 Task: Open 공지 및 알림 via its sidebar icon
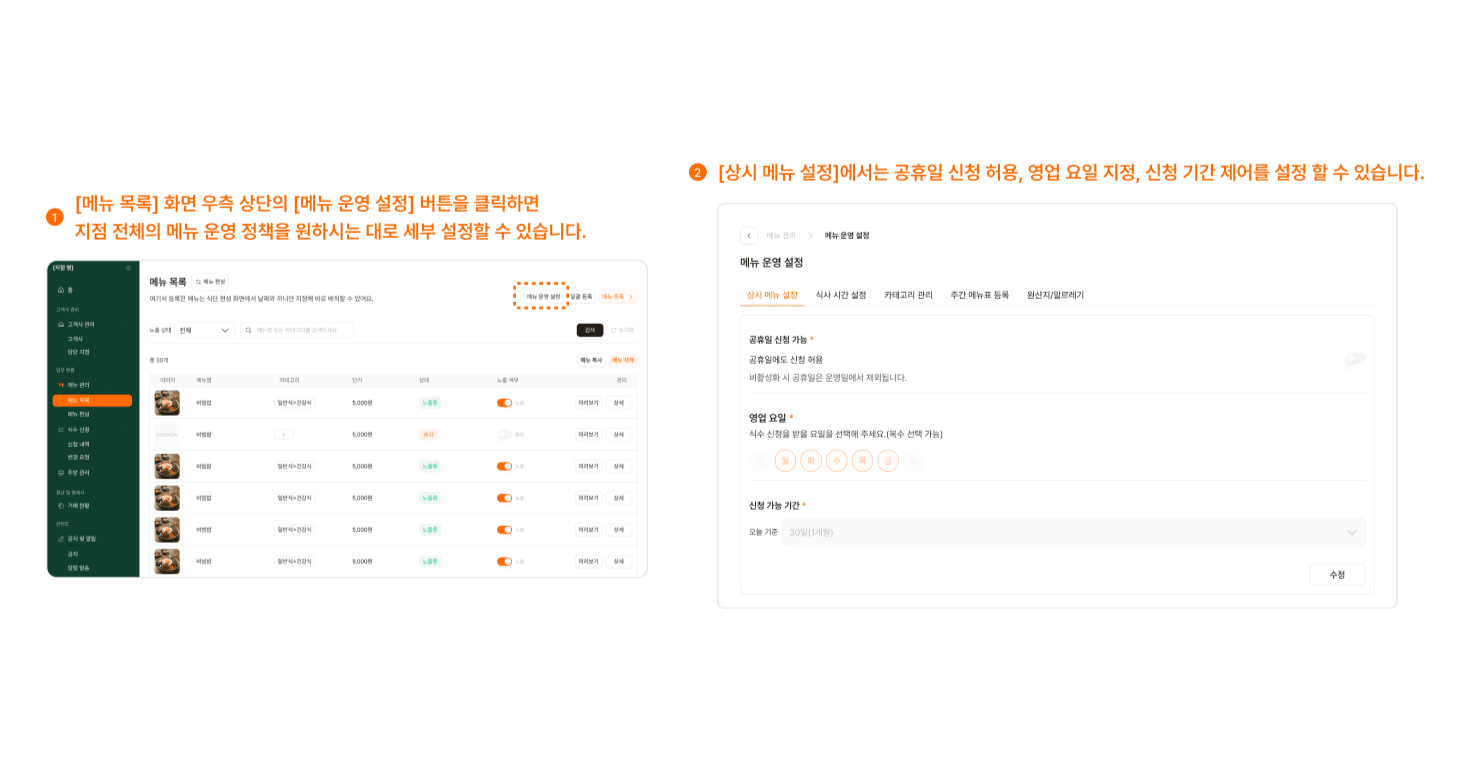[61, 538]
